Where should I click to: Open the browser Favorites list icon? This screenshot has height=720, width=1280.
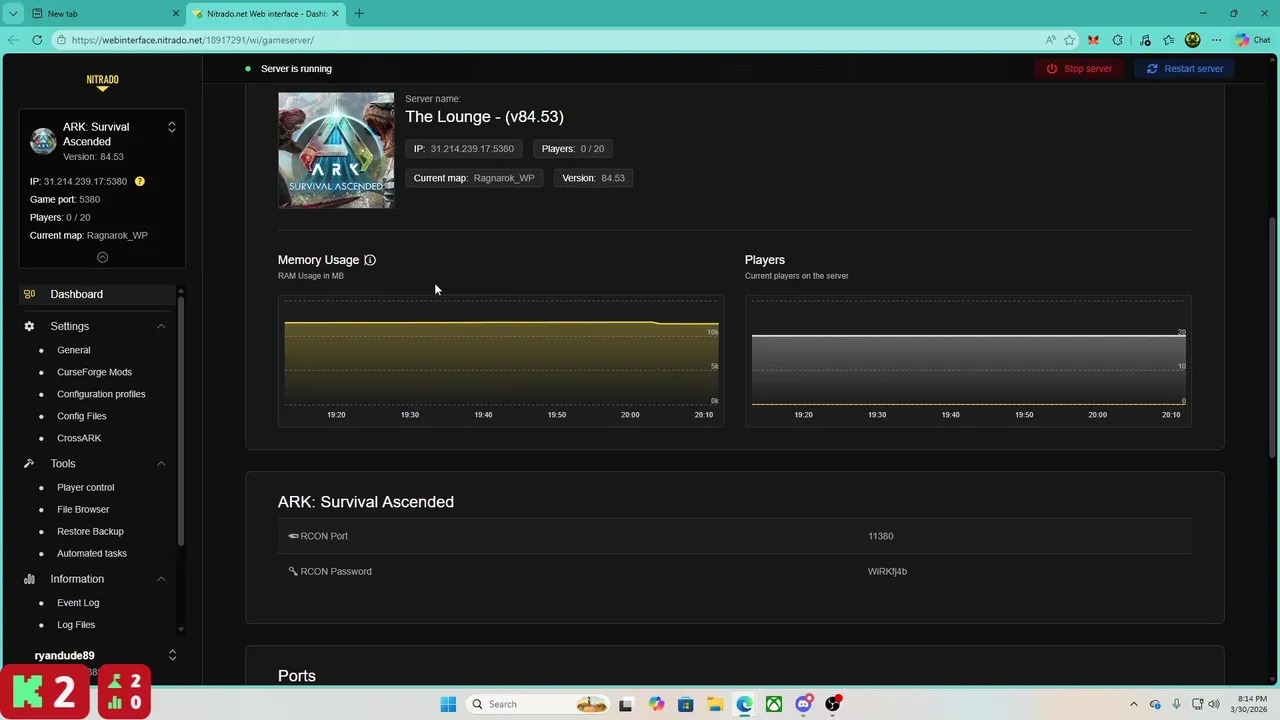pos(1168,40)
